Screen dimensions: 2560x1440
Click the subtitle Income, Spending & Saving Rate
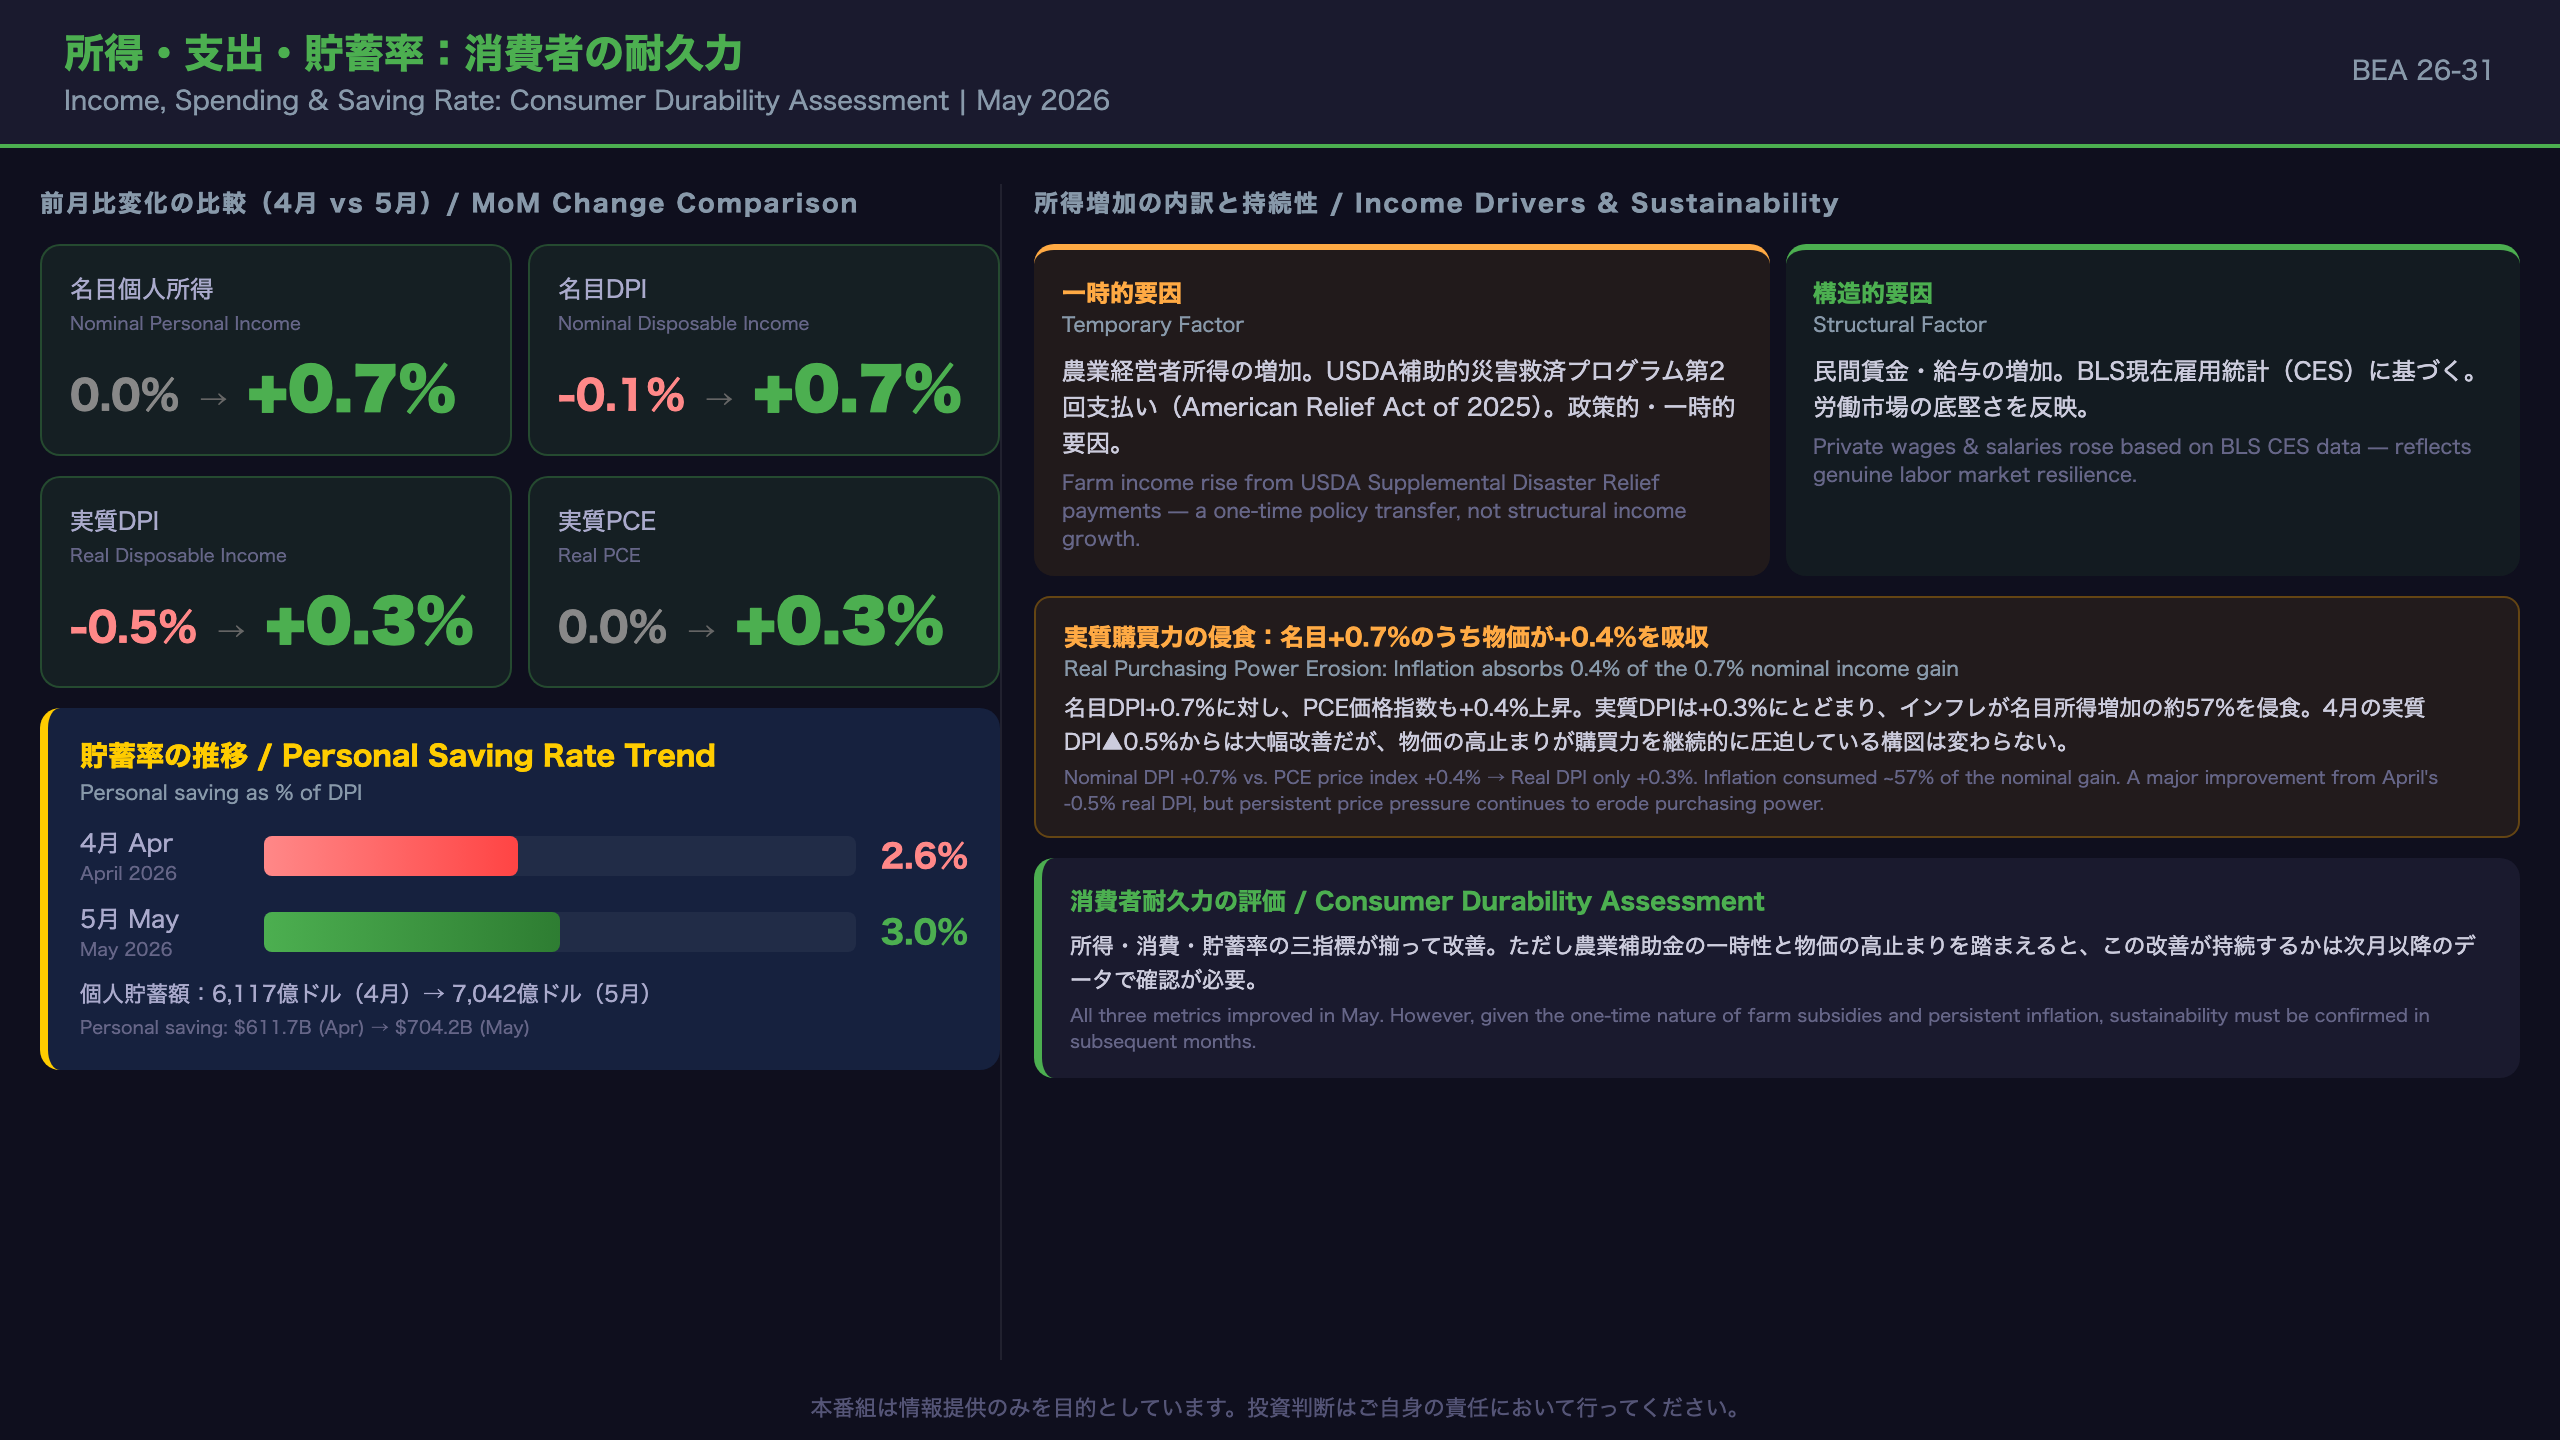point(586,100)
